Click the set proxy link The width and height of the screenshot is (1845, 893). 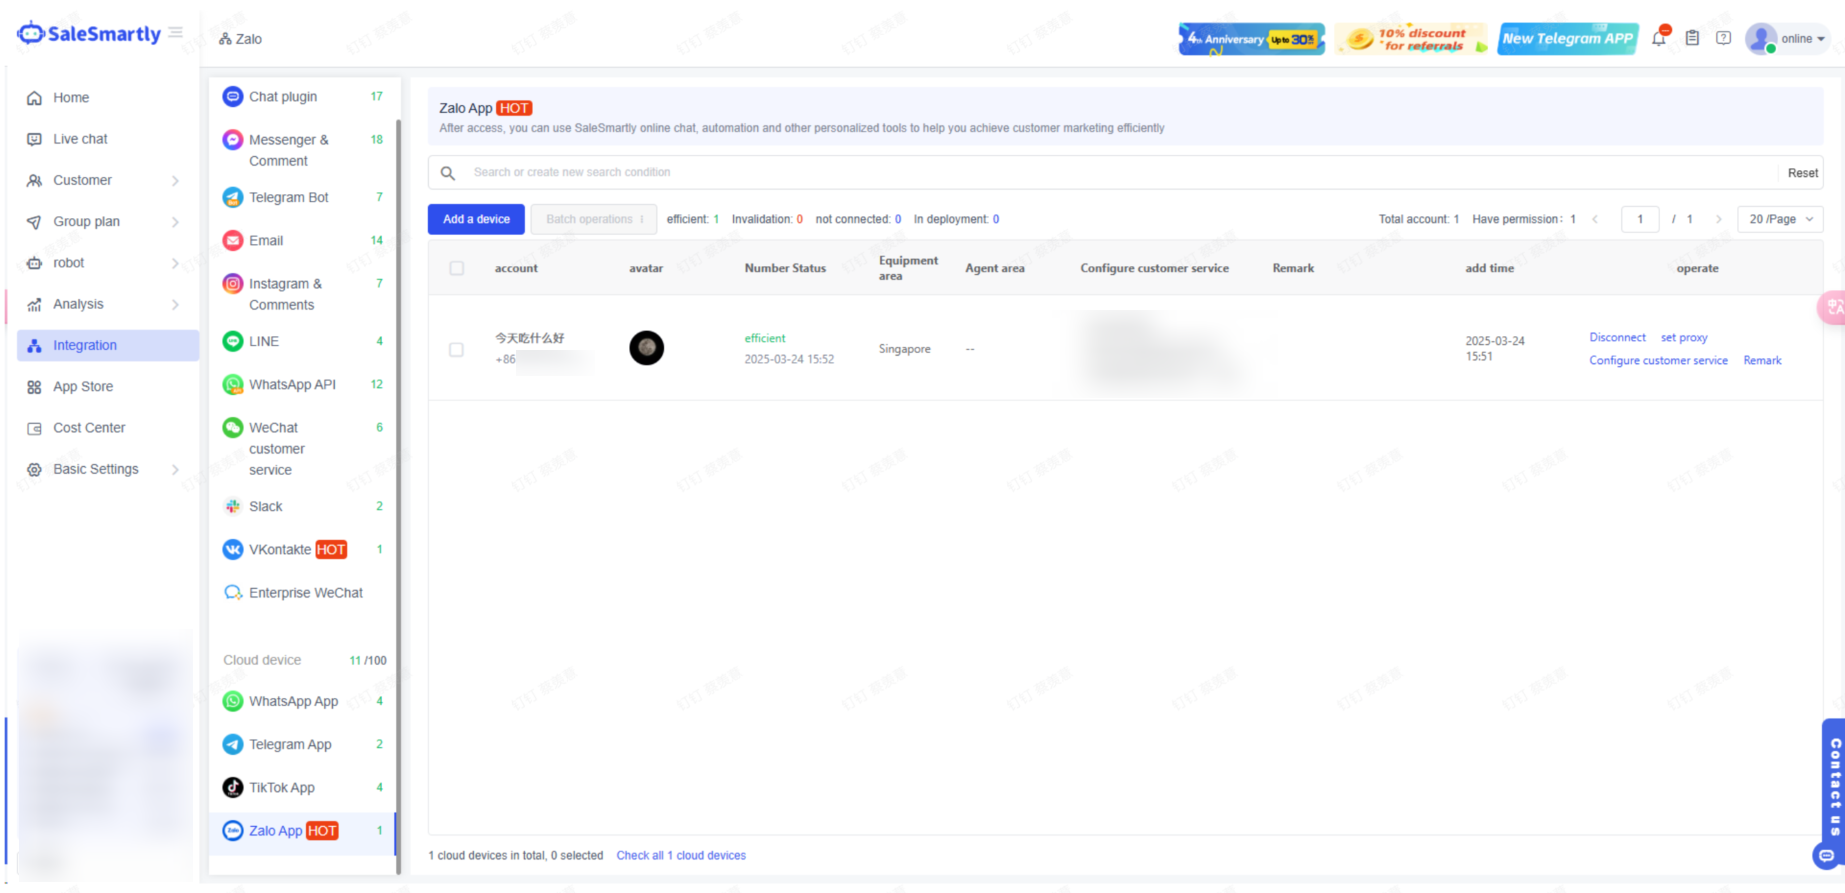tap(1684, 338)
